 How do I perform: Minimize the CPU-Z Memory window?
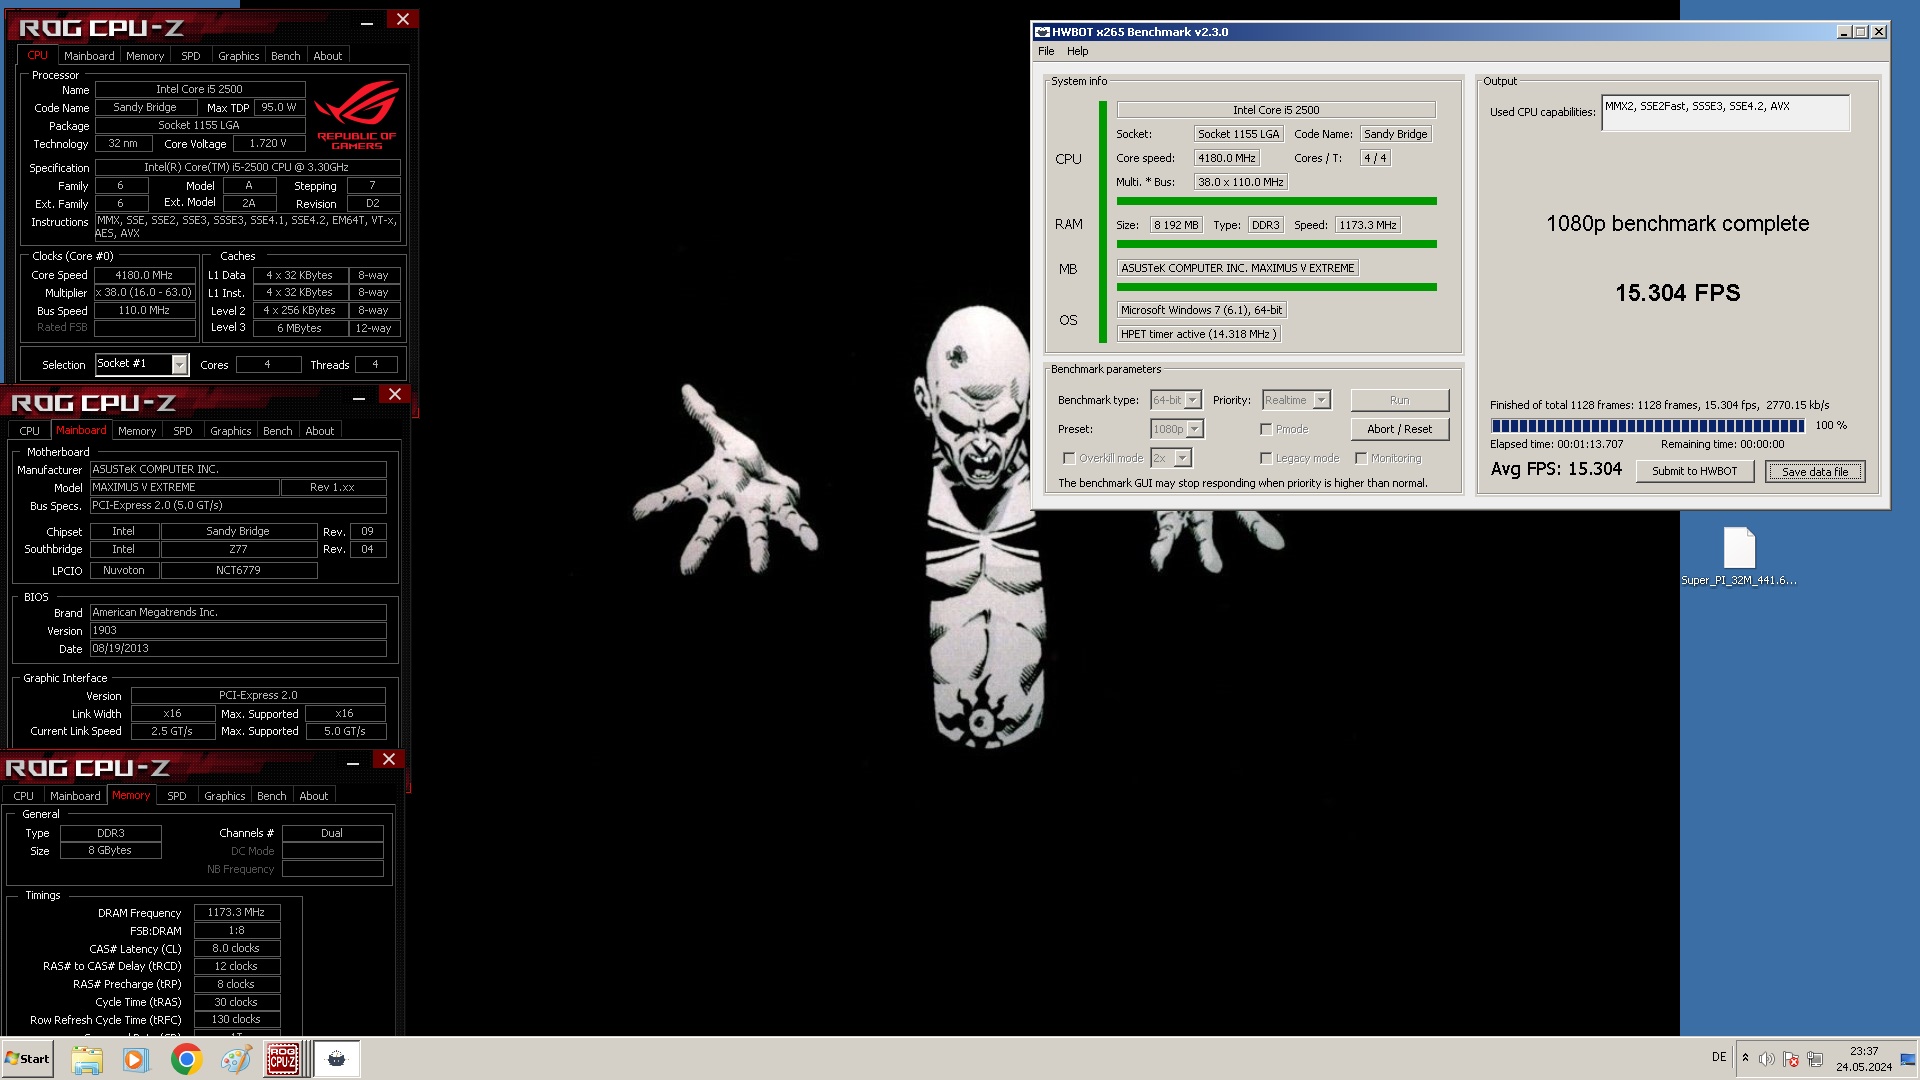pyautogui.click(x=353, y=761)
